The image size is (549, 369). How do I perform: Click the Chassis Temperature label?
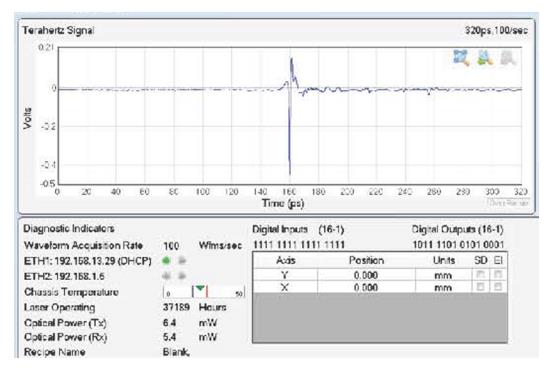point(71,292)
